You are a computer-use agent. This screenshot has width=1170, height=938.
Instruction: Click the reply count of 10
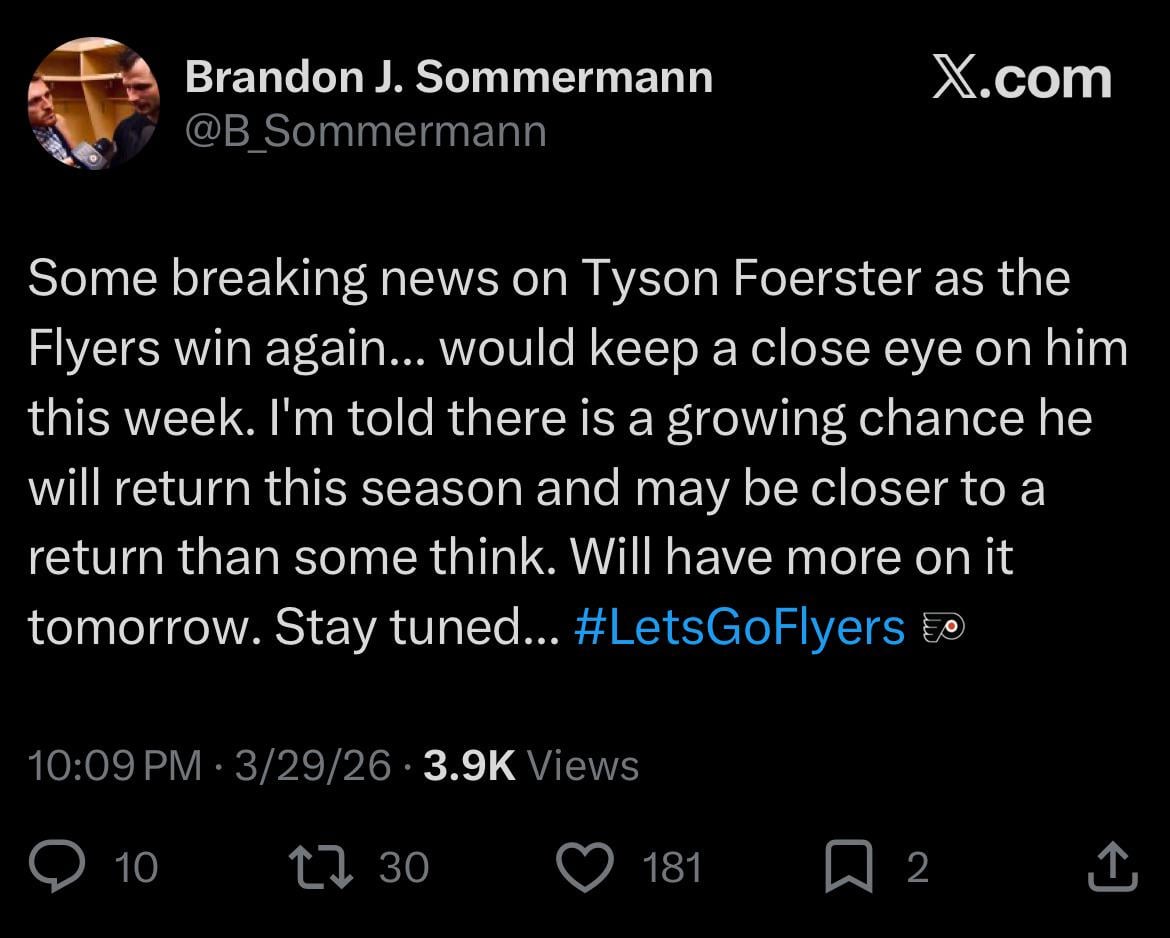[136, 867]
